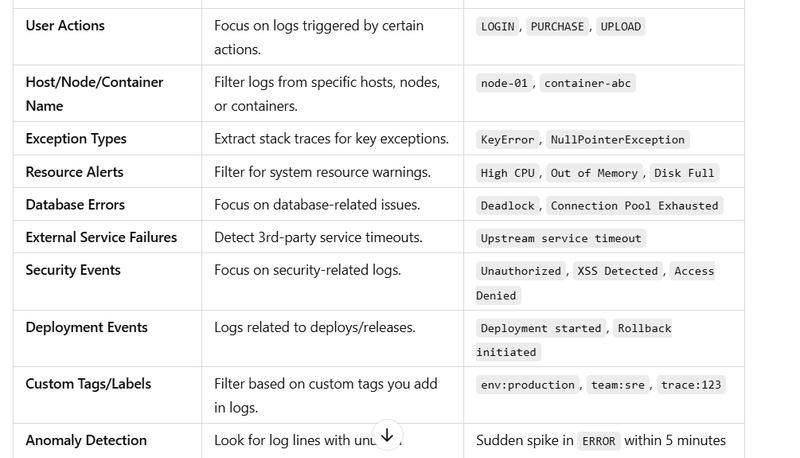Select the node-01 code snippet
The width and height of the screenshot is (800, 458).
pyautogui.click(x=504, y=83)
